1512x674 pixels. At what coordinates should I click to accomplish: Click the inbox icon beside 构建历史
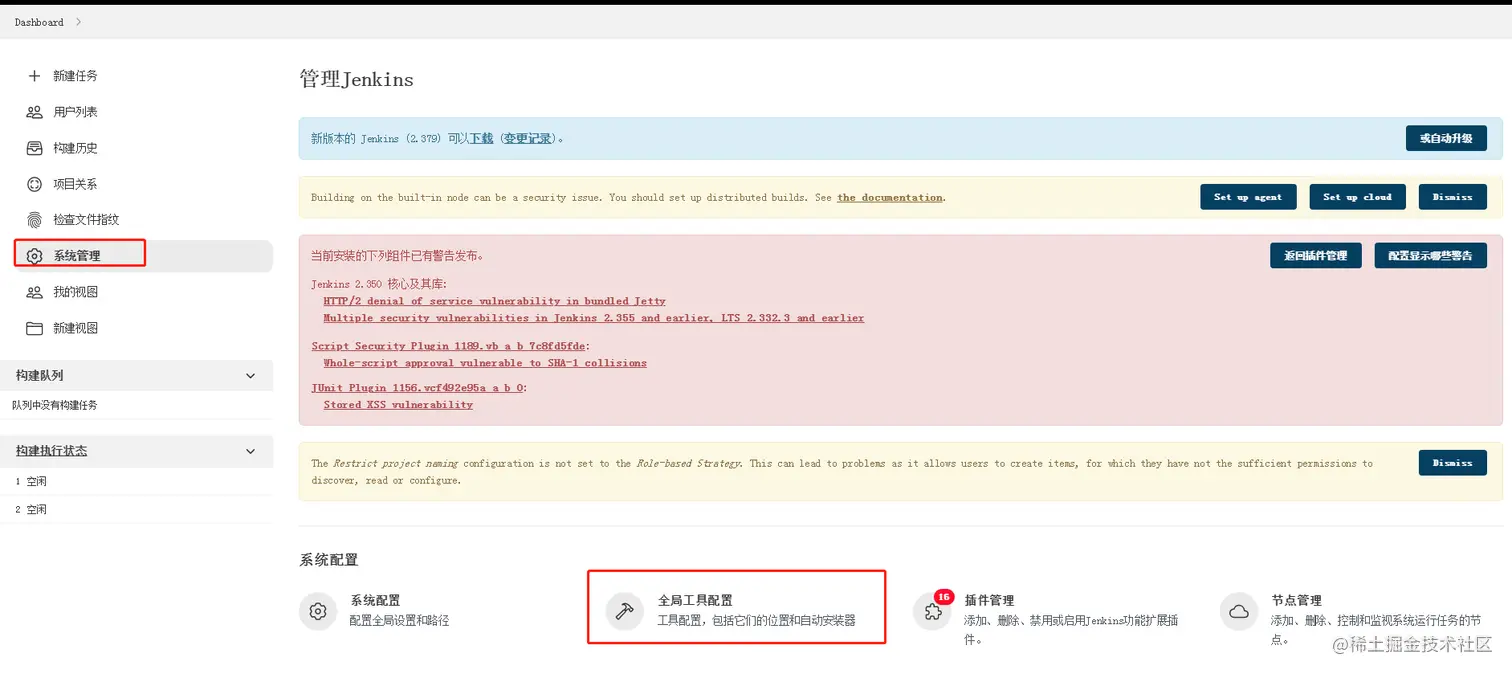(x=34, y=148)
